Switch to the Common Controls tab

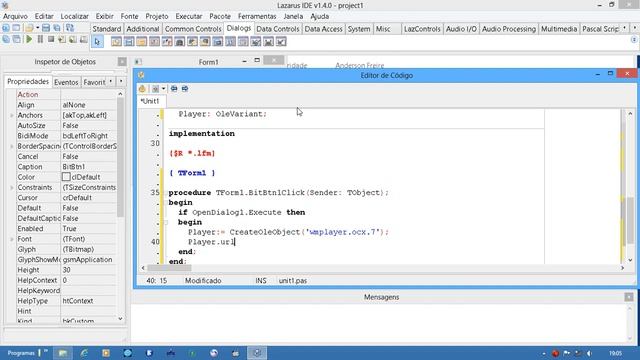[193, 29]
